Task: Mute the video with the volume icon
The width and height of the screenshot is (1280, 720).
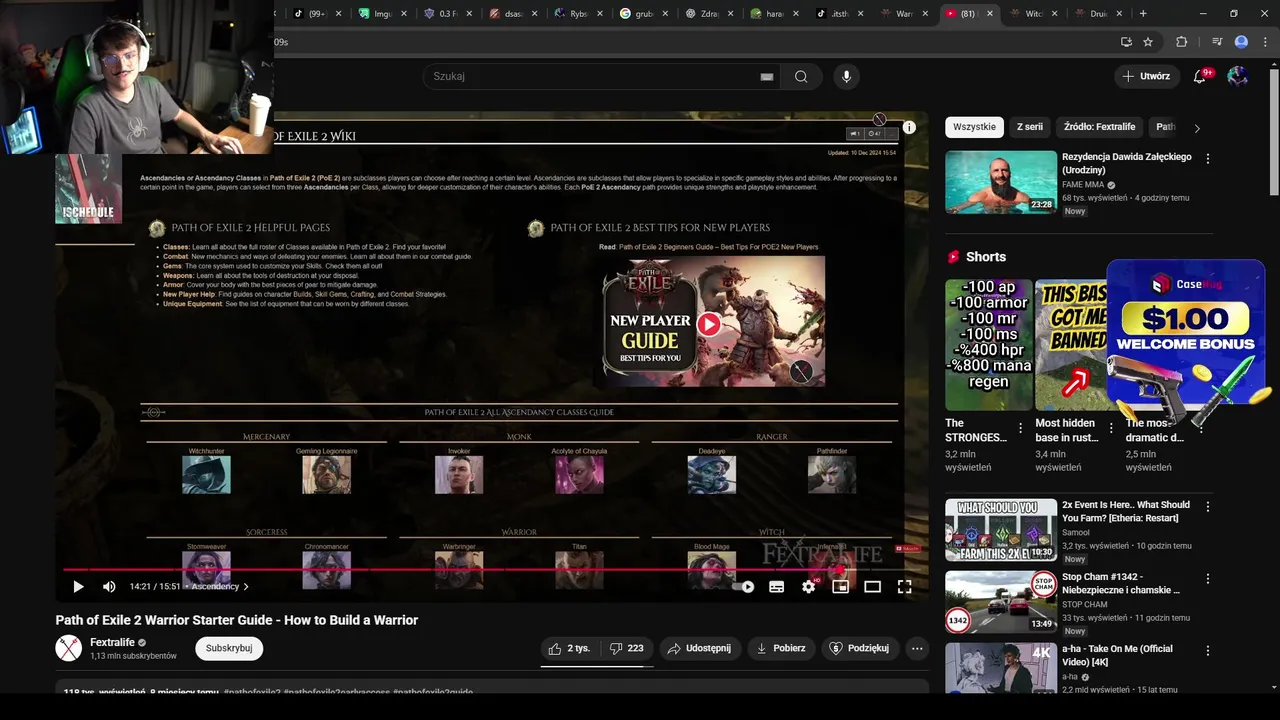Action: [109, 587]
